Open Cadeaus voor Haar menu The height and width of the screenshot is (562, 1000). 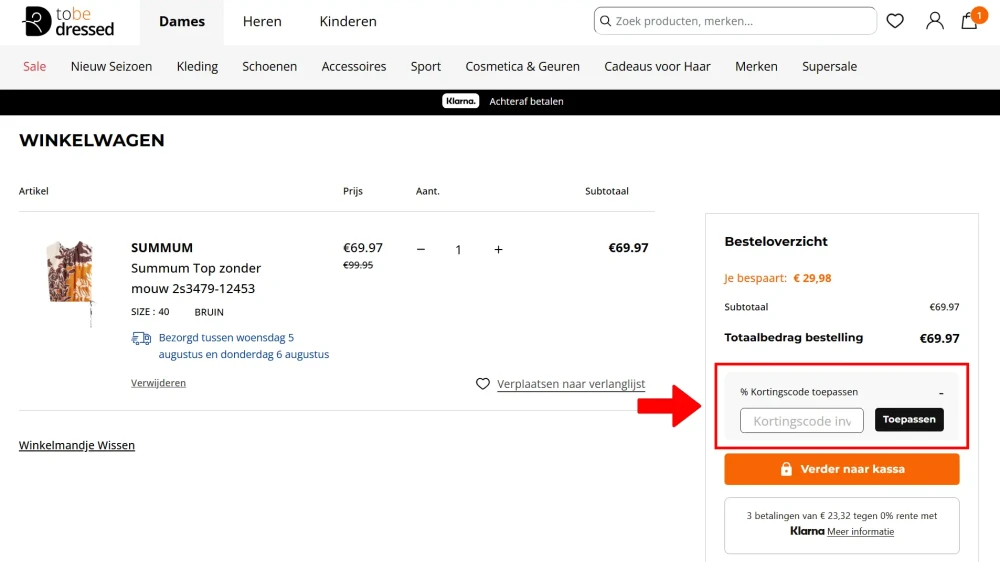pyautogui.click(x=658, y=66)
